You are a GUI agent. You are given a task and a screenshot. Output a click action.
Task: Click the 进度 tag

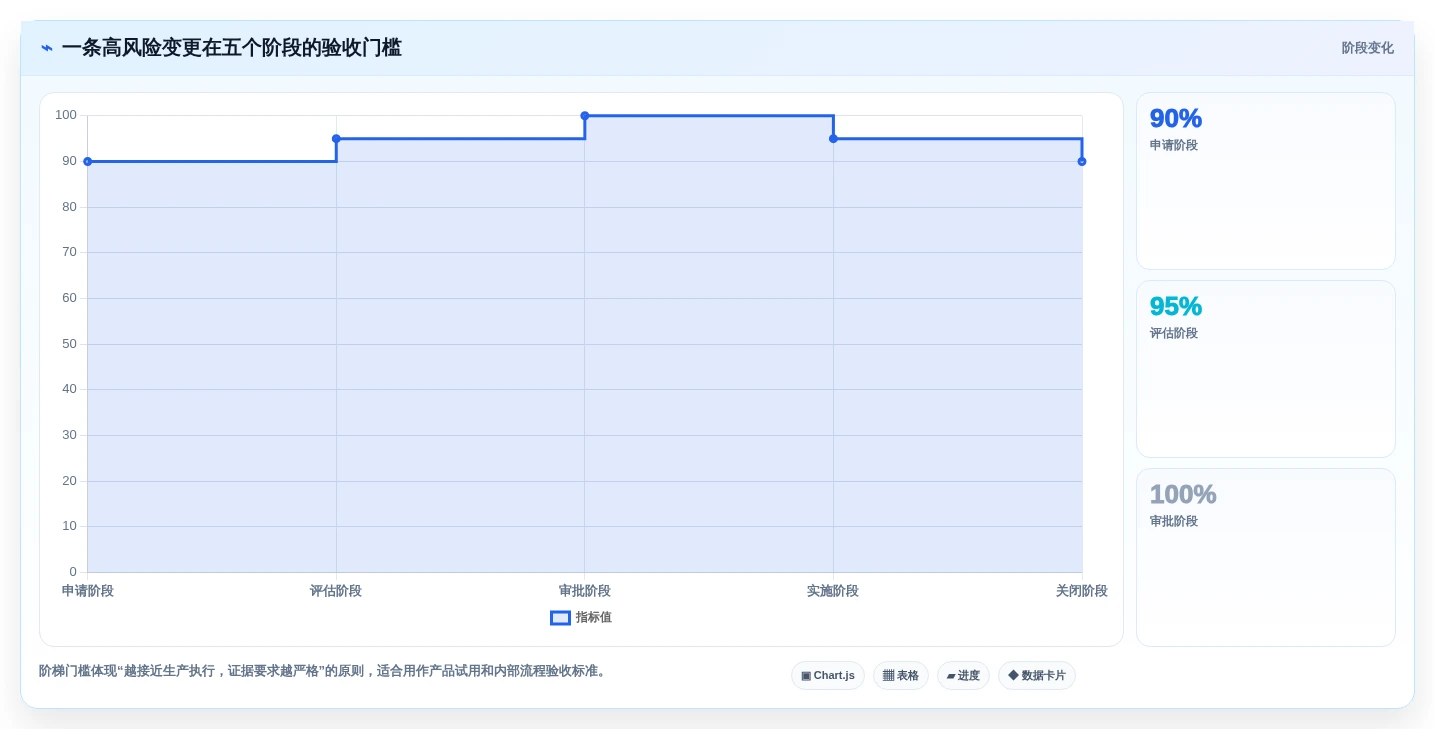click(963, 676)
